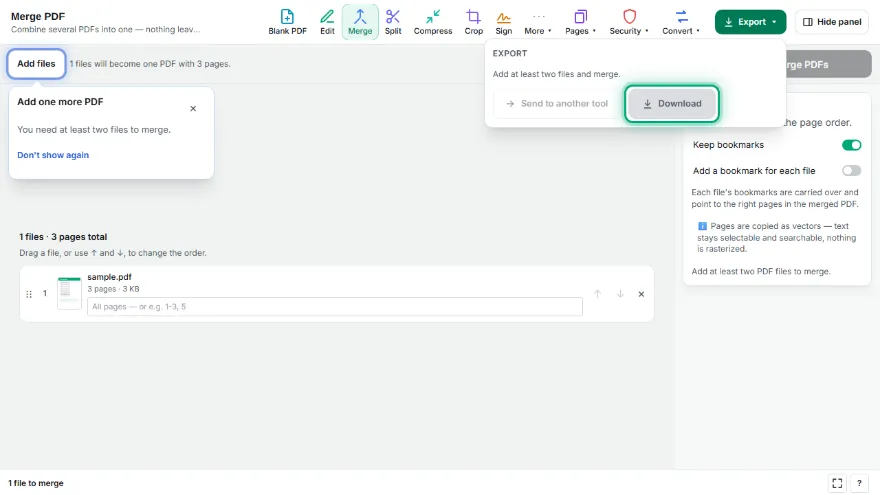Click the Add files button
This screenshot has height=495, width=880.
pyautogui.click(x=36, y=64)
